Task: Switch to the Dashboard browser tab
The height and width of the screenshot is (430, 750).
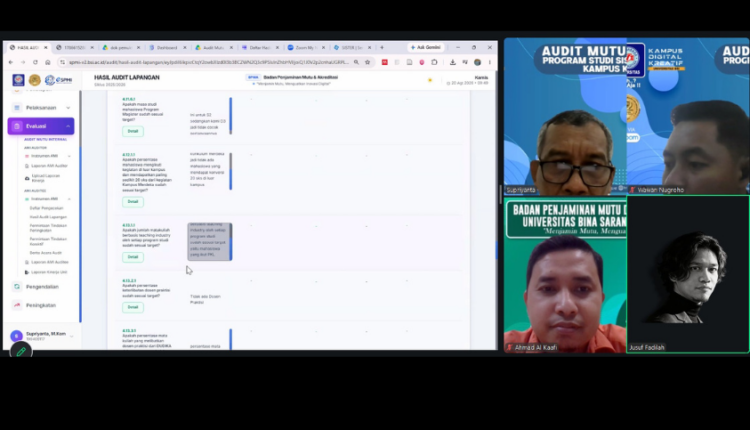Action: pos(167,47)
